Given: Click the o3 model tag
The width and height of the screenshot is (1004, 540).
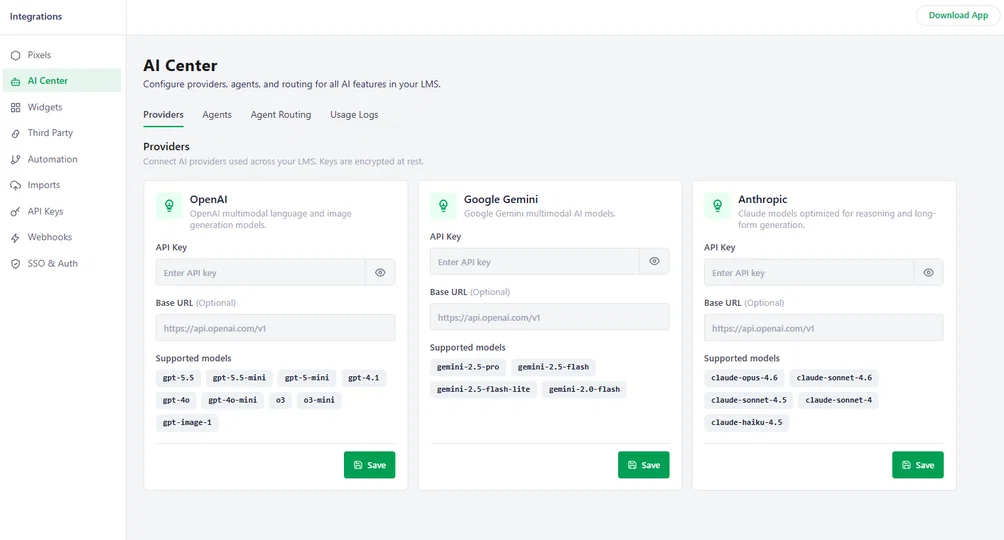Looking at the screenshot, I should point(280,400).
